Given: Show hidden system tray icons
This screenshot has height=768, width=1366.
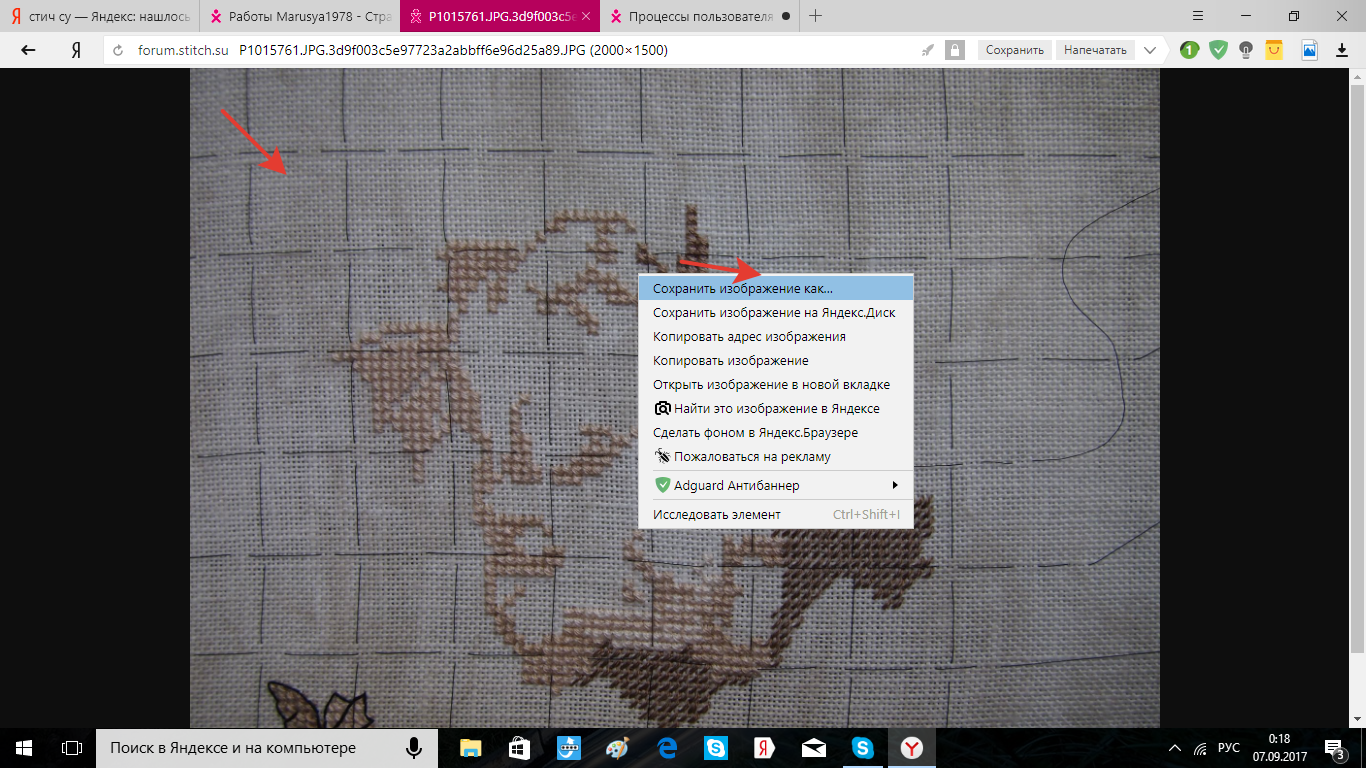Looking at the screenshot, I should pyautogui.click(x=1175, y=748).
